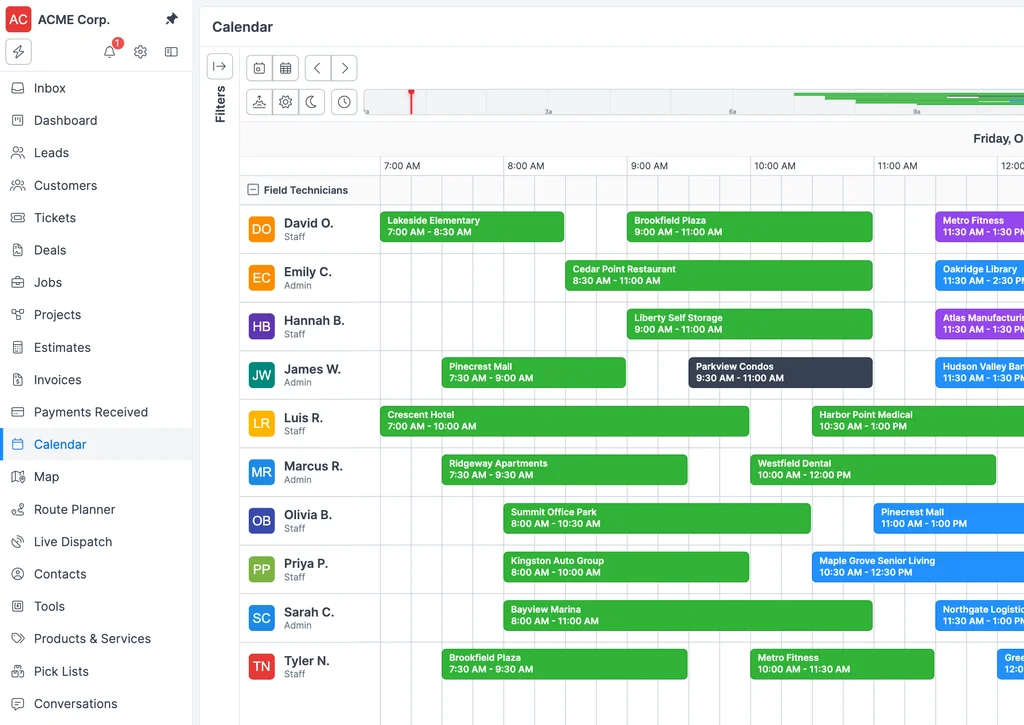
Task: Open Kingston Auto Group event
Action: tap(626, 567)
